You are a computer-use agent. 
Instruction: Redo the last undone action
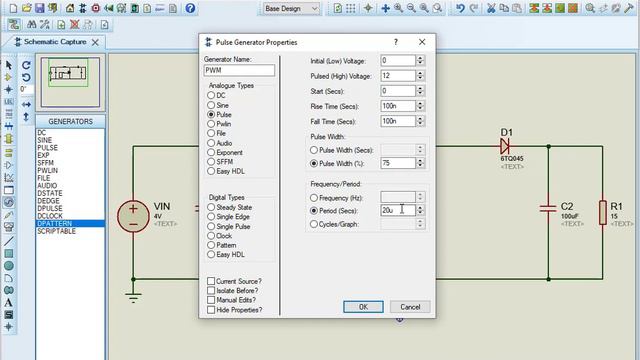[x=473, y=8]
